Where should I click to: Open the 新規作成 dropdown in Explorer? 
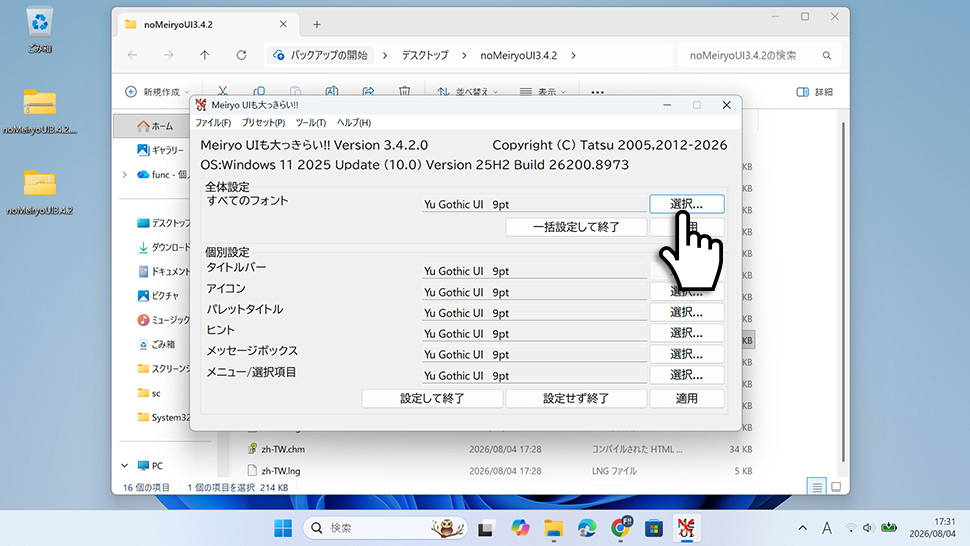[x=157, y=92]
